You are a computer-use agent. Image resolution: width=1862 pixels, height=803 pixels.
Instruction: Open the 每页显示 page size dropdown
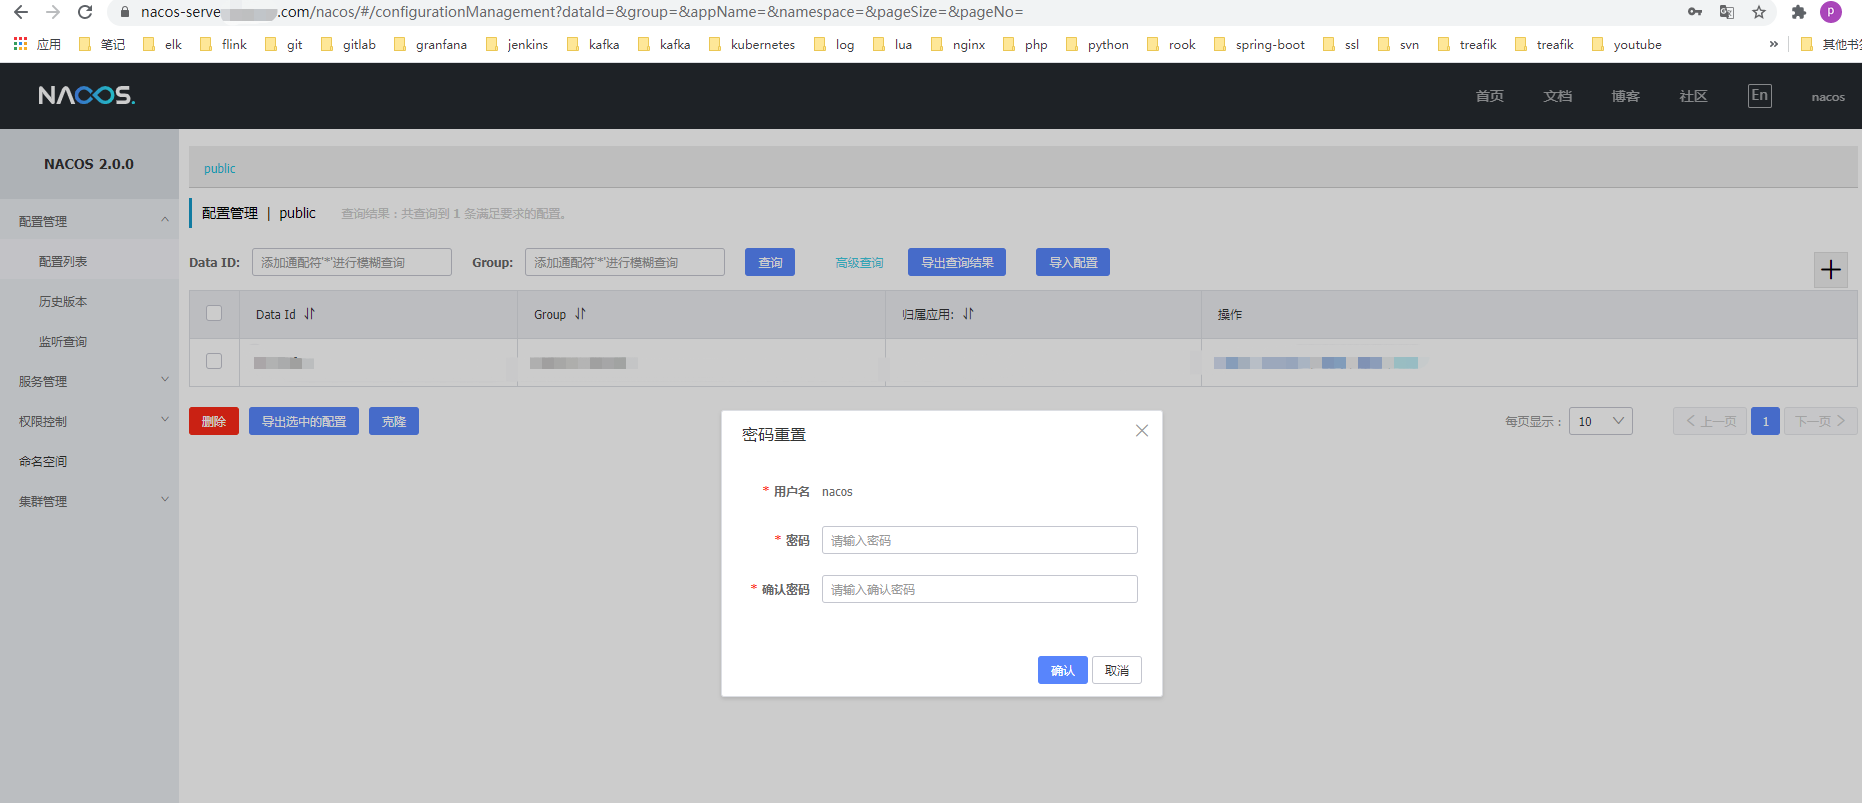1601,421
